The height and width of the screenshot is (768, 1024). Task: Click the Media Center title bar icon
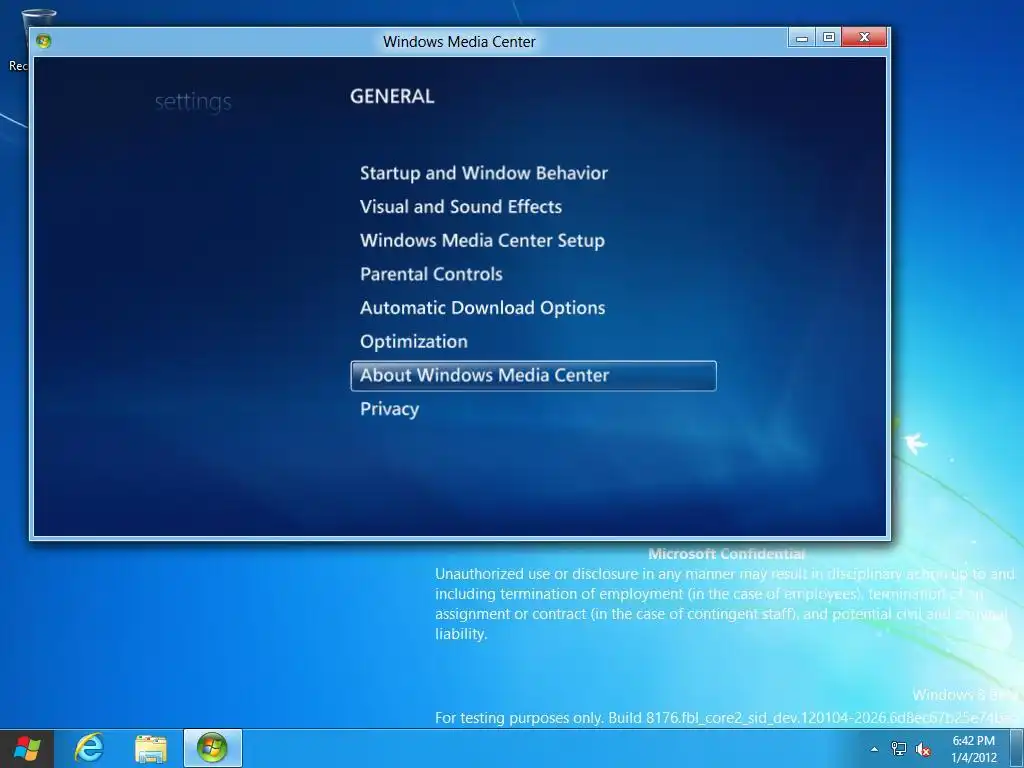pos(44,41)
